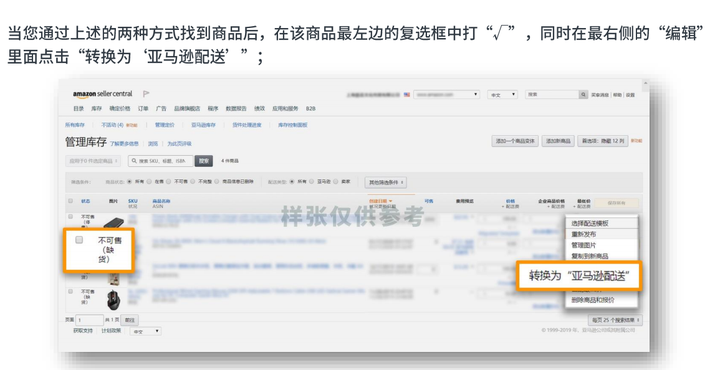
Task: Open the power bank product thumbnail
Action: pyautogui.click(x=113, y=223)
